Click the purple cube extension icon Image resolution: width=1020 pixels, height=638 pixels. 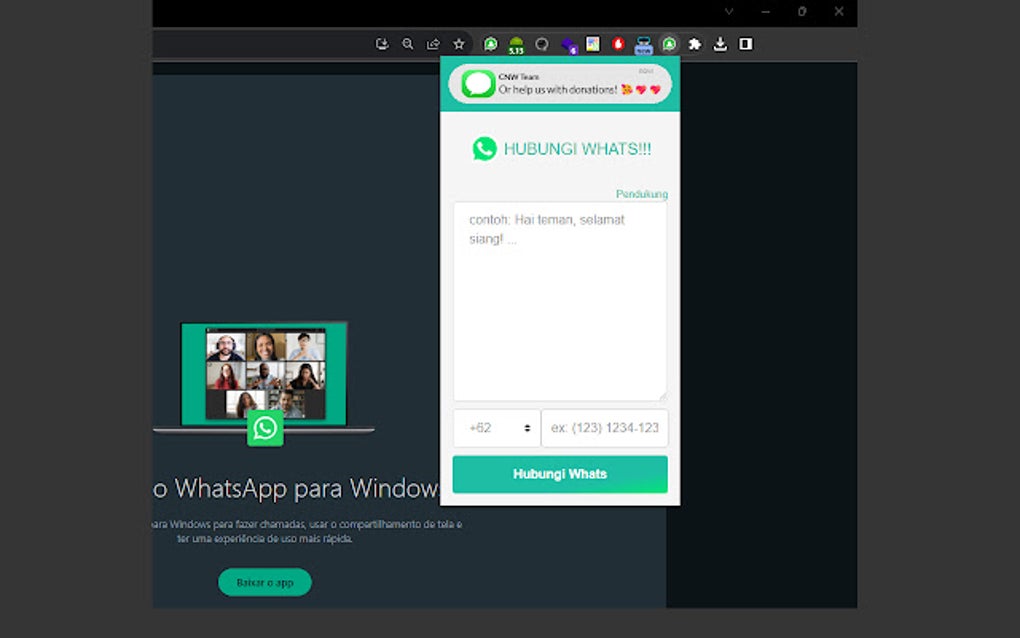(x=569, y=45)
